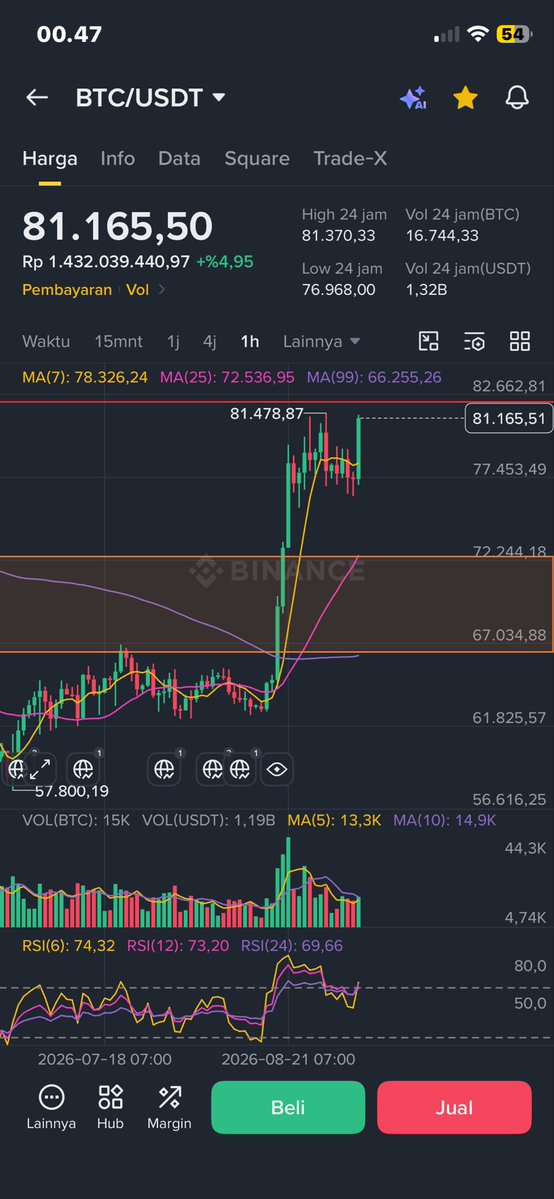Switch to the Harga tab

[x=50, y=158]
